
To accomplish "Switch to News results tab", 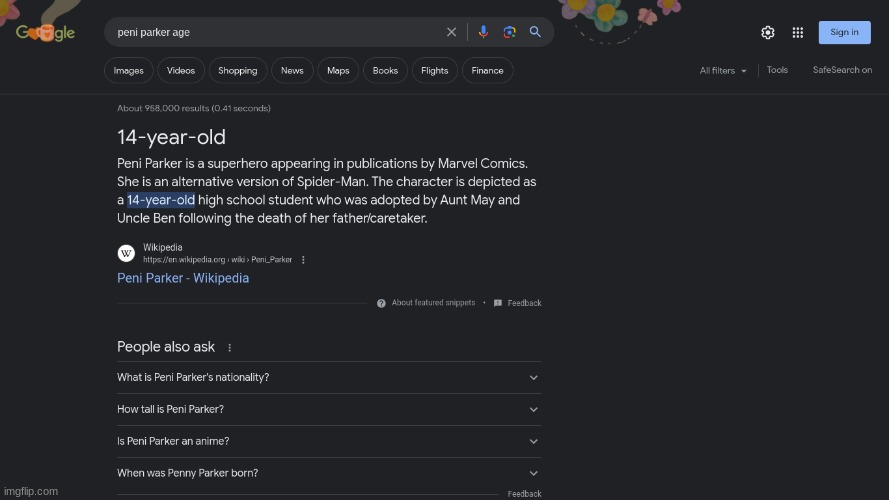I will tap(292, 70).
